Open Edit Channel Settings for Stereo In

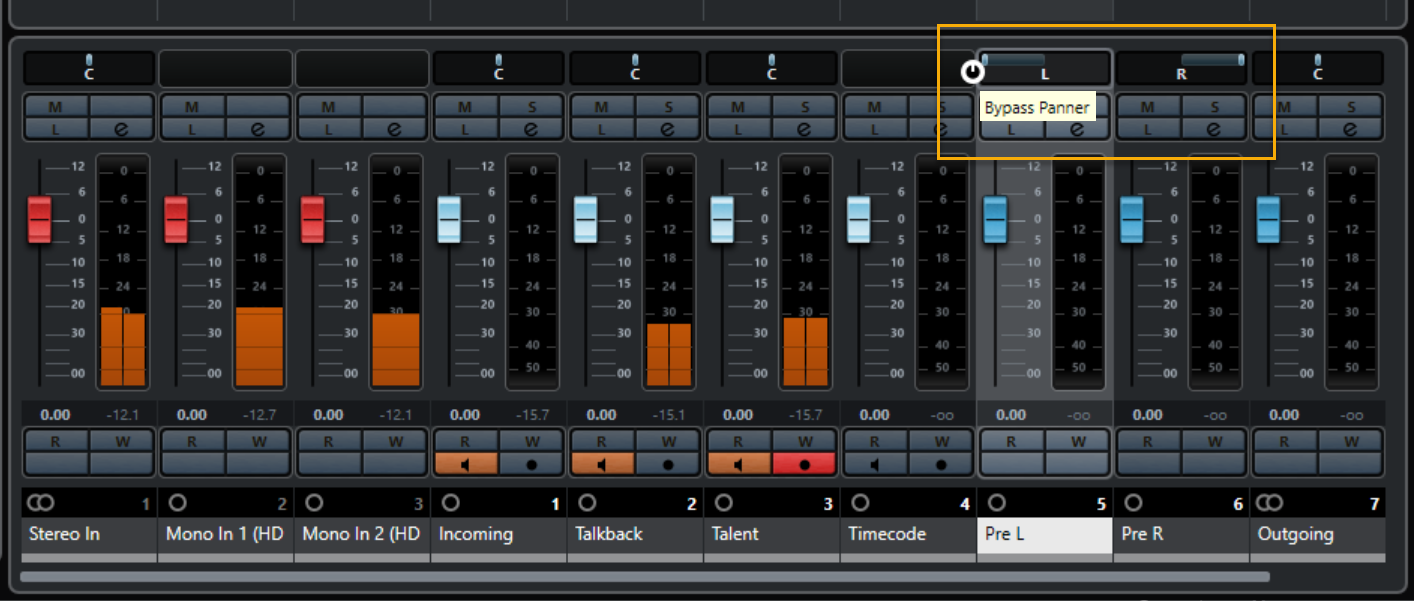pos(121,128)
